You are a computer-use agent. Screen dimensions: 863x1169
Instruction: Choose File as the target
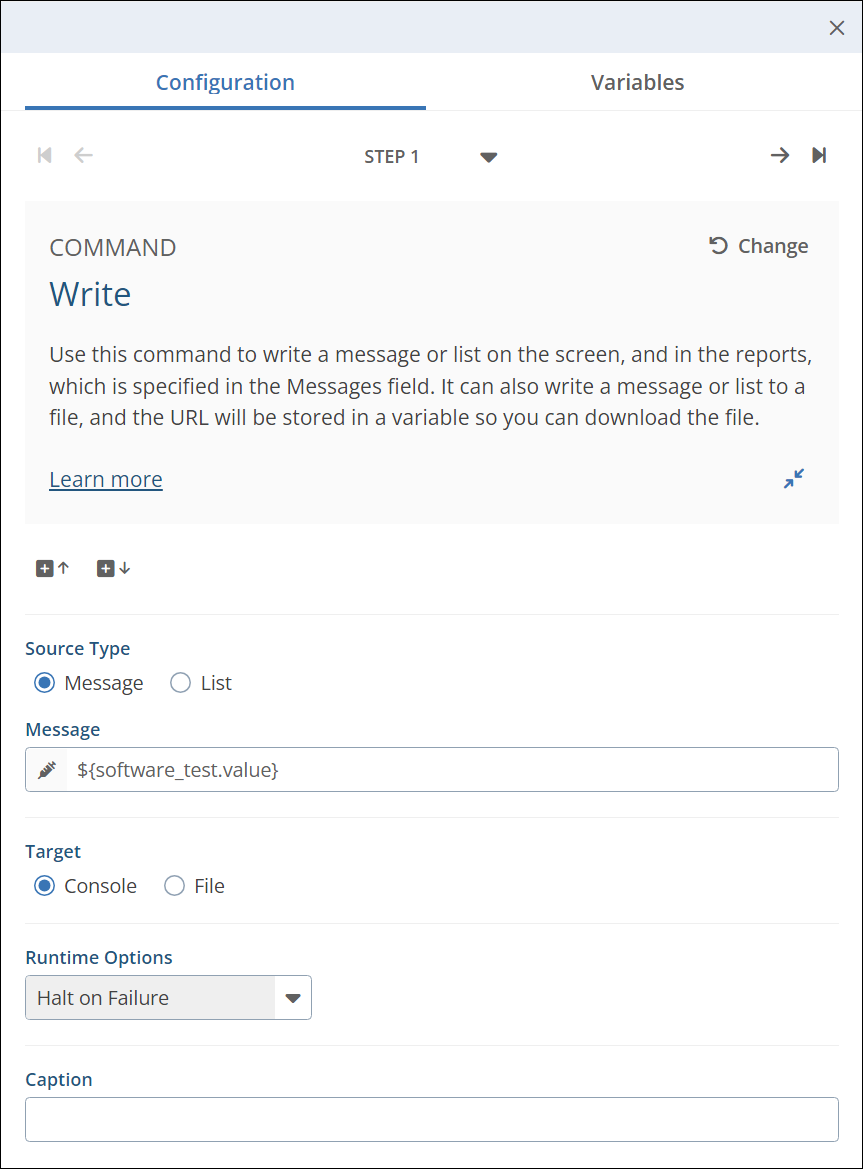[x=175, y=886]
